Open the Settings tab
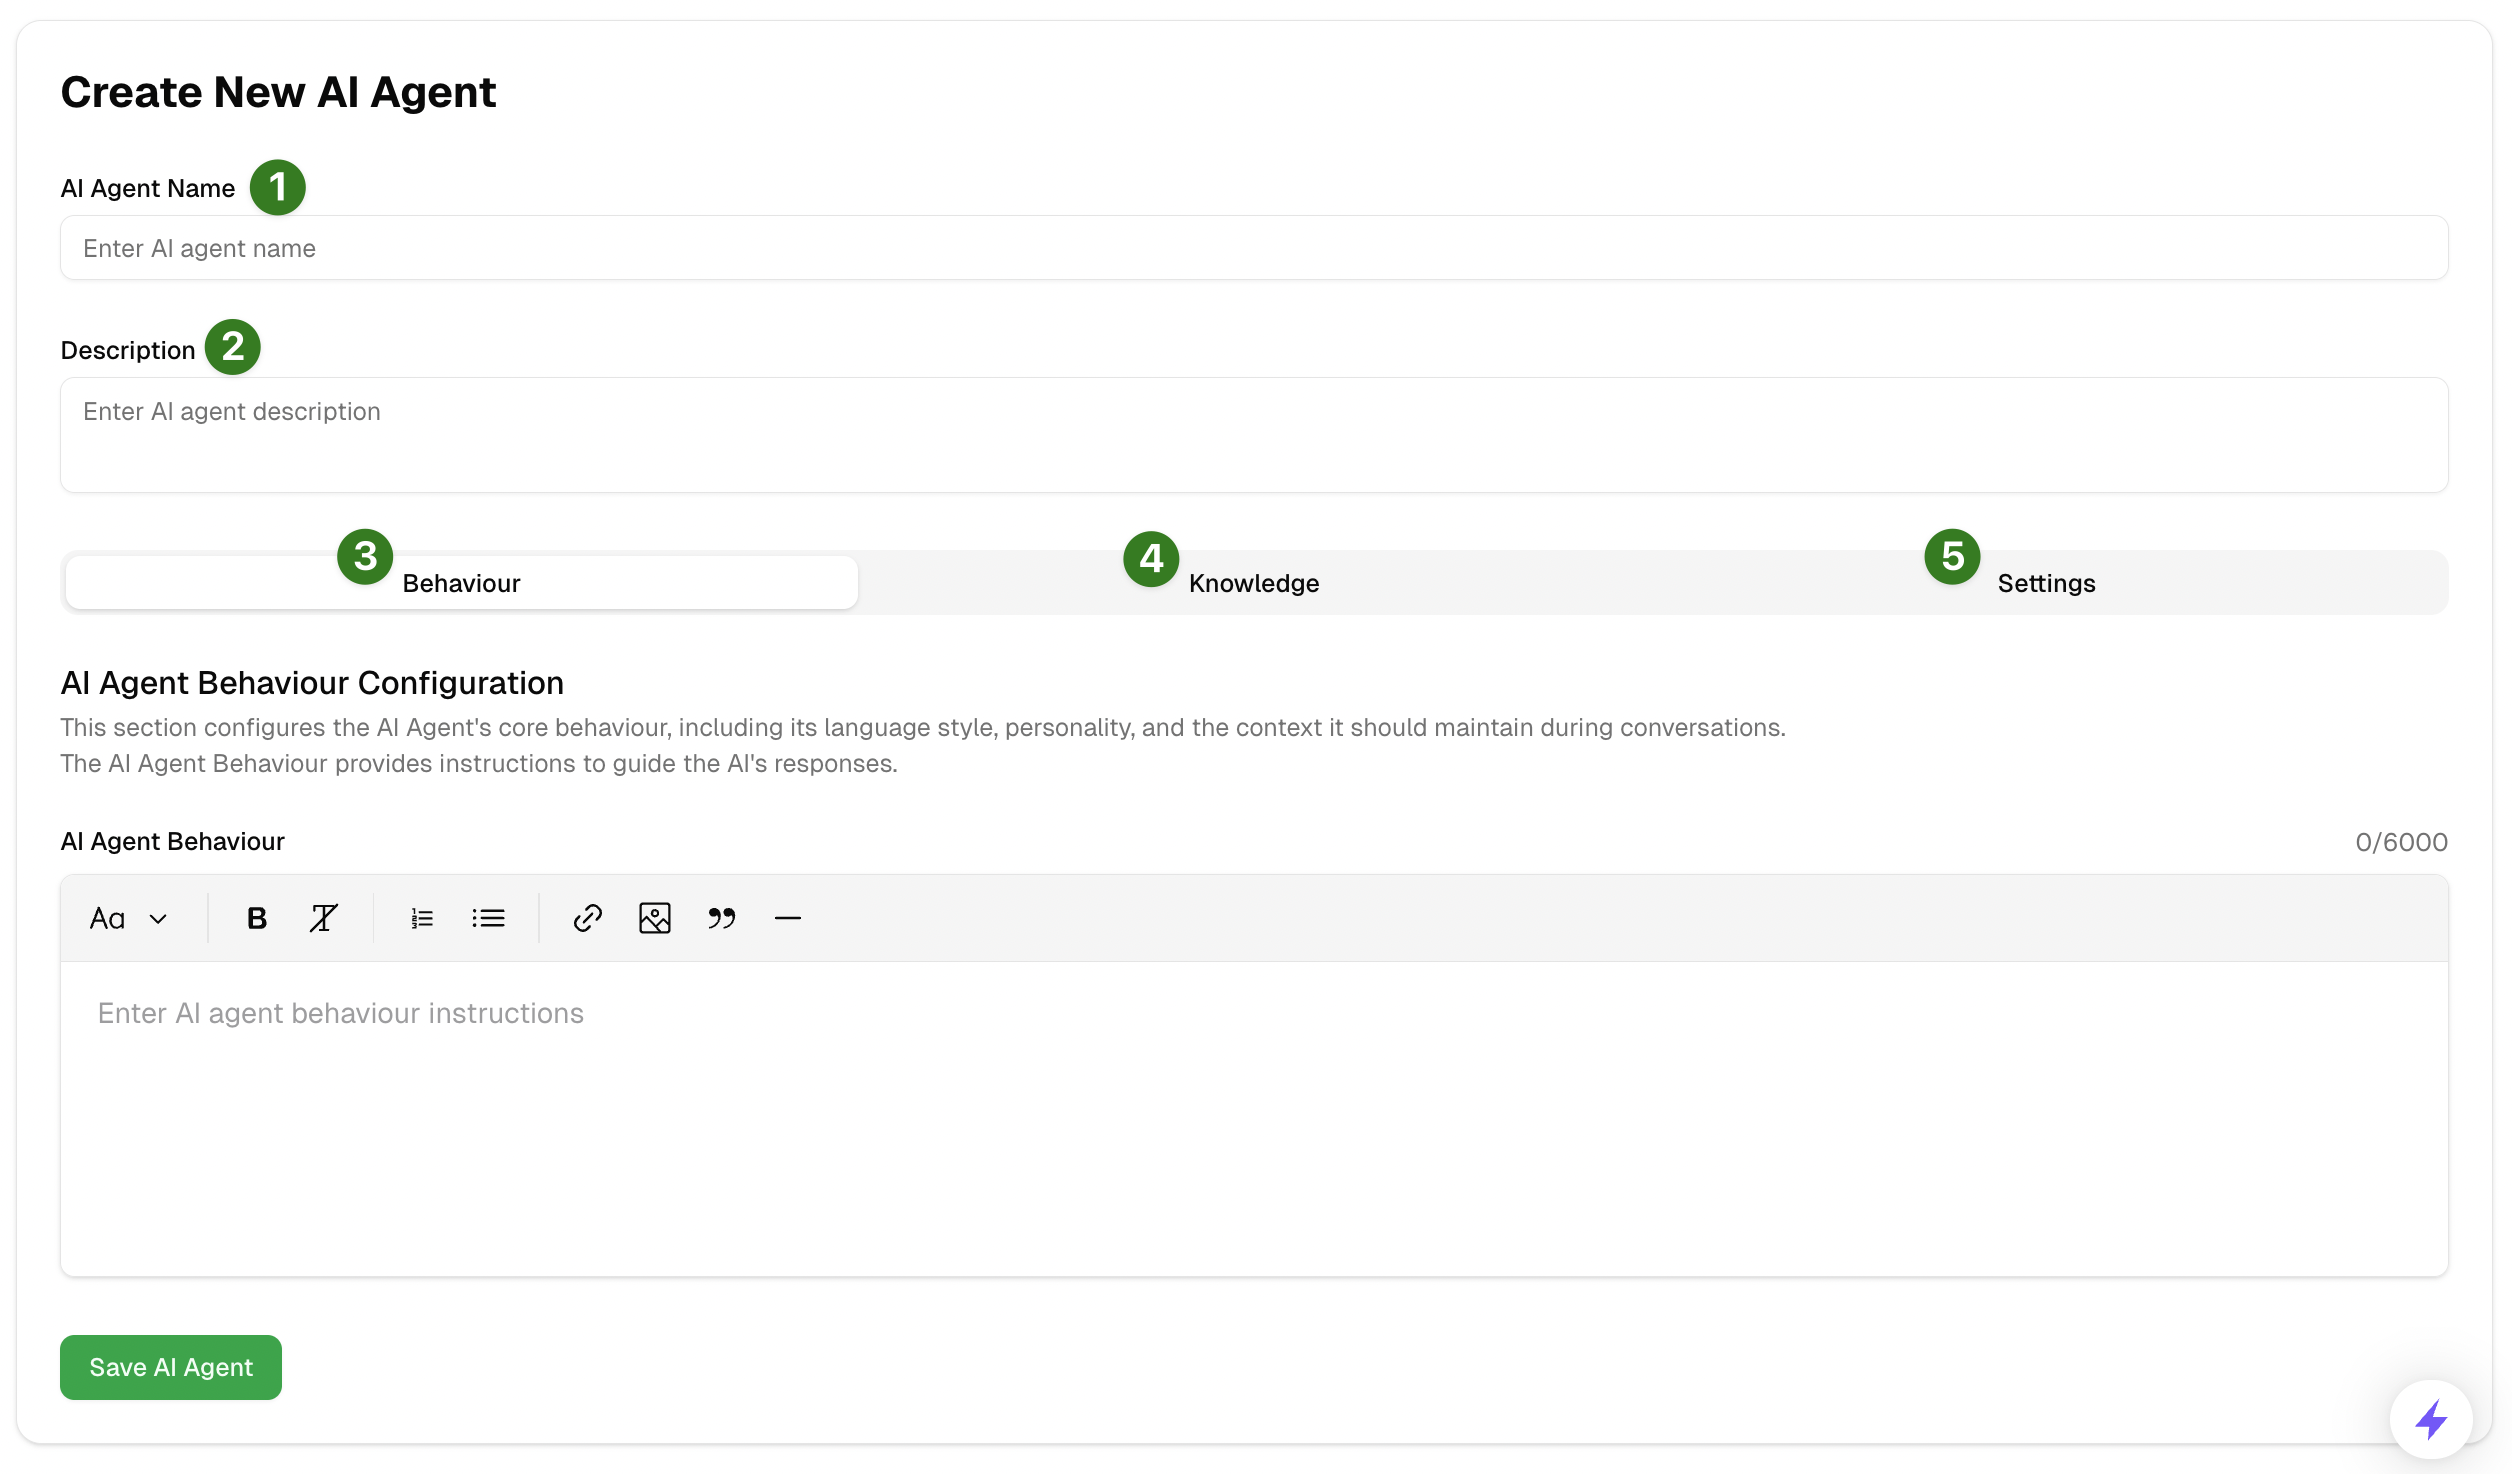Viewport: 2512px width, 1474px height. (x=2046, y=583)
